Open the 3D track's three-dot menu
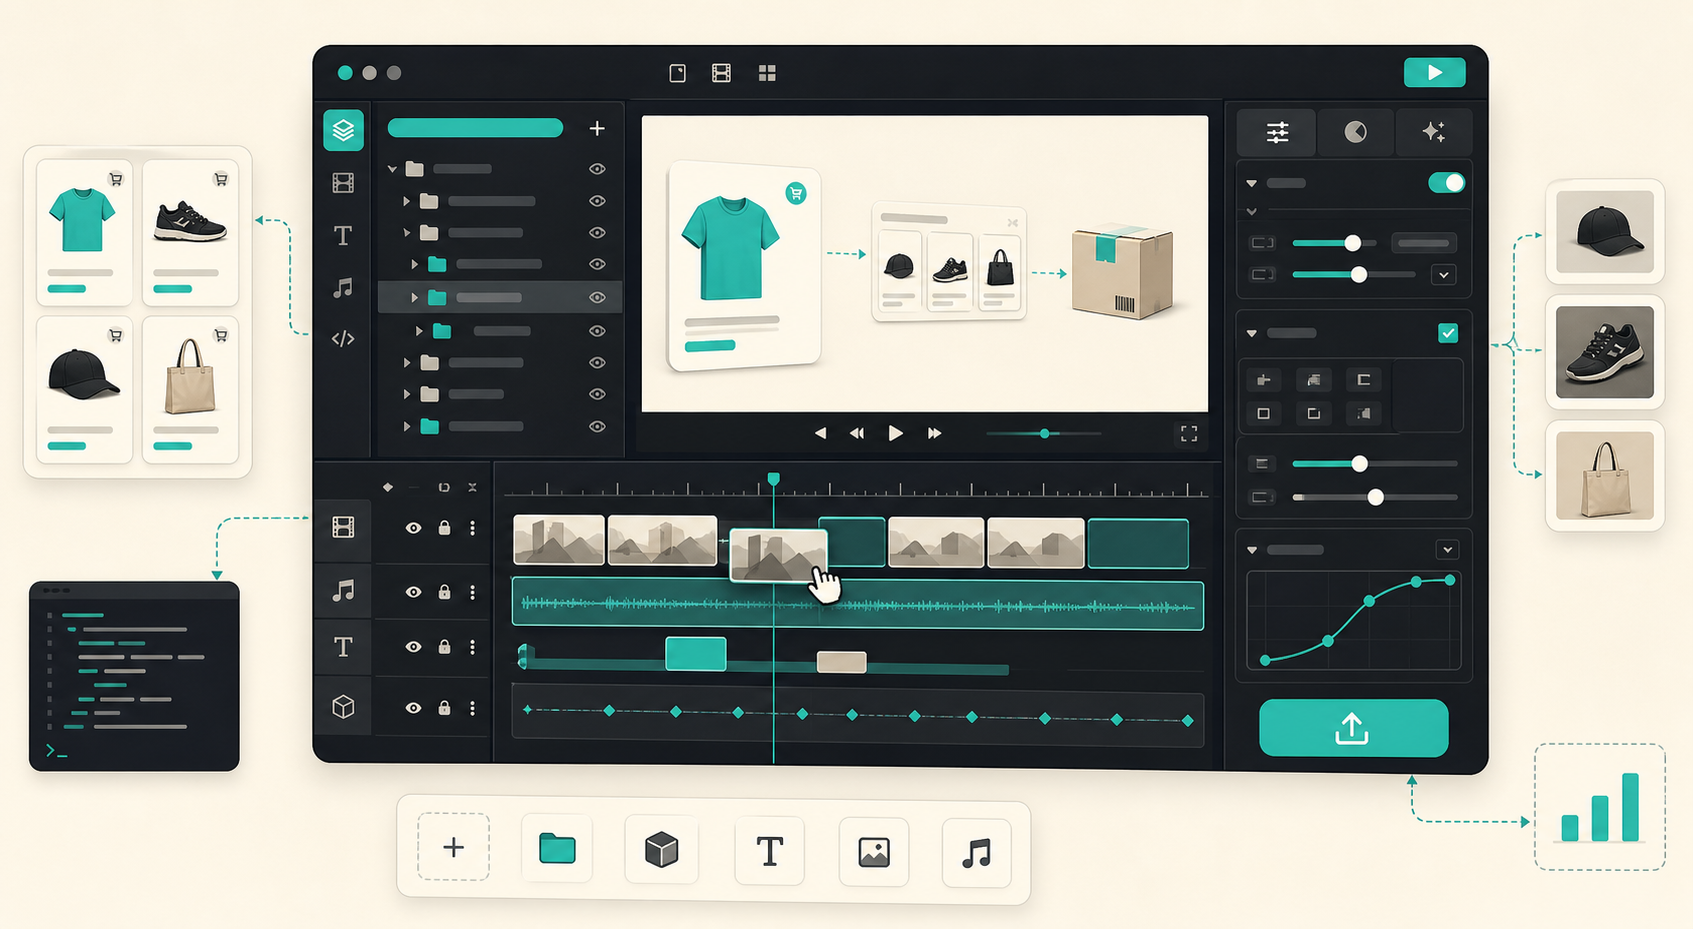The width and height of the screenshot is (1693, 929). [x=472, y=708]
